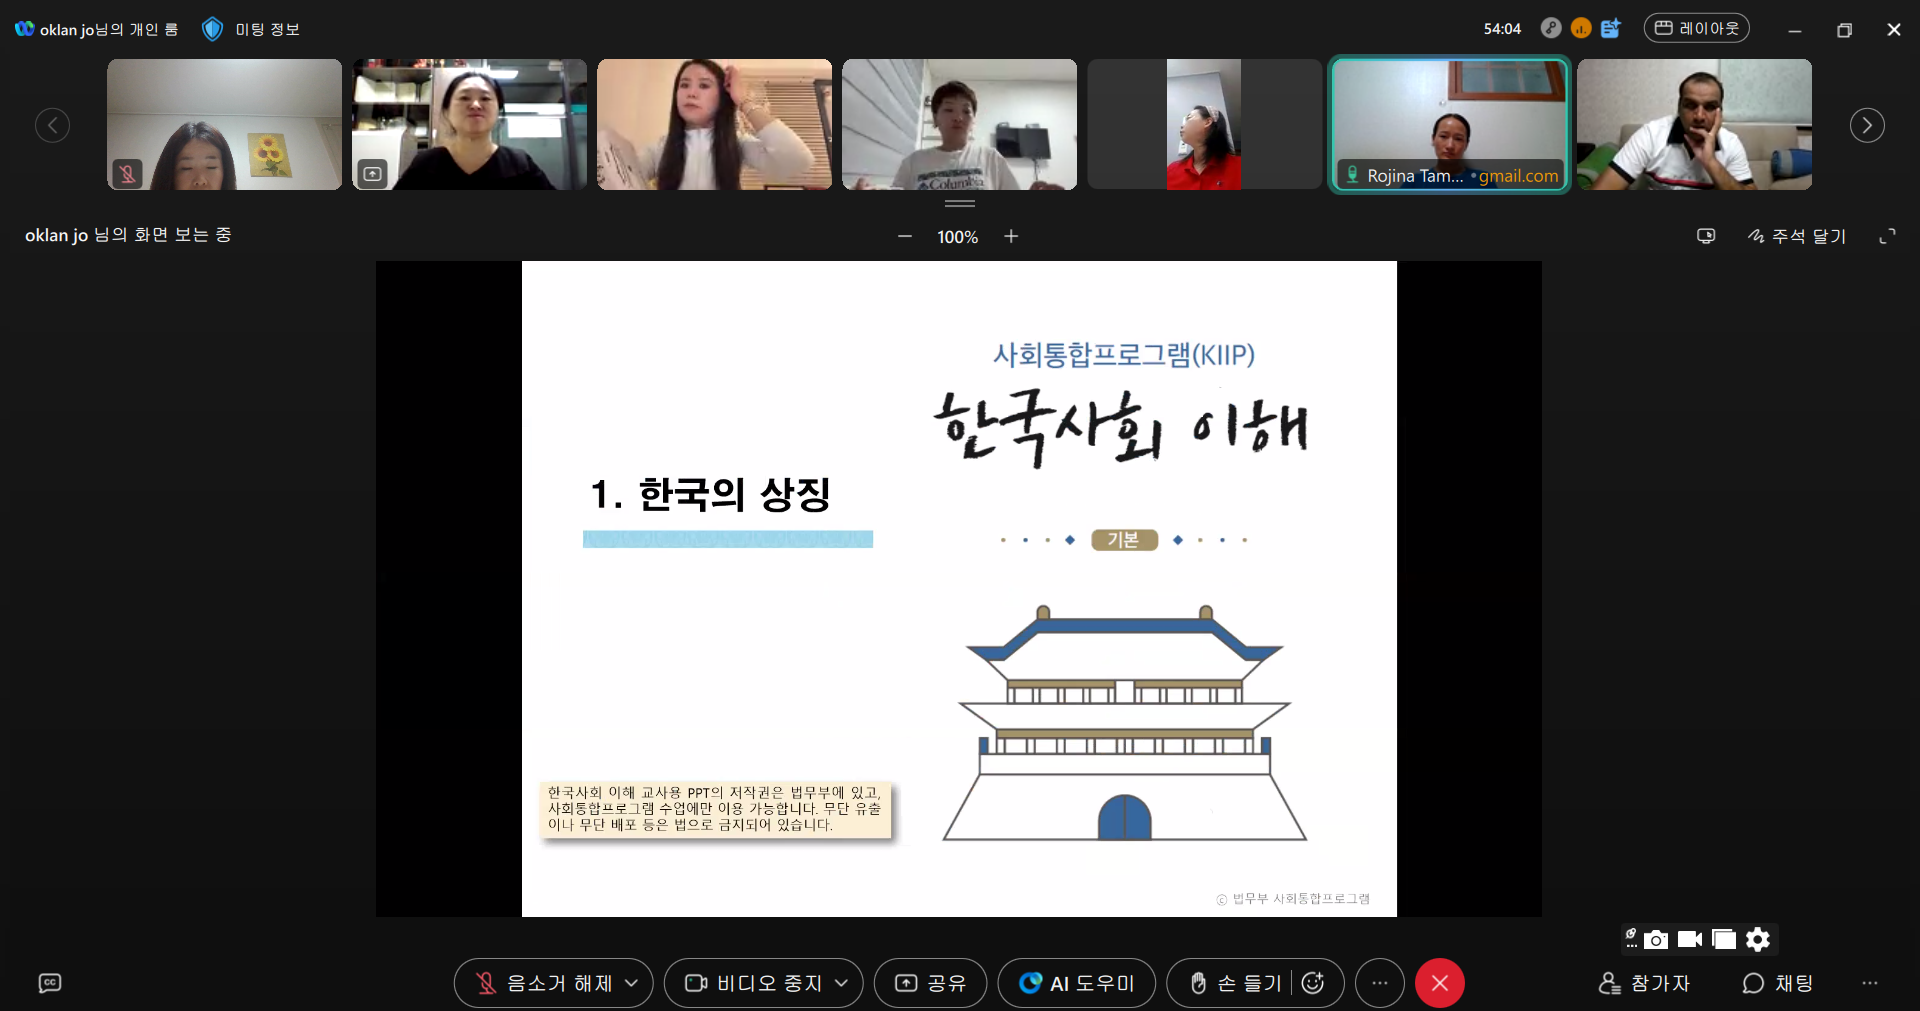Open 미팅 정보 meeting info

click(x=252, y=29)
